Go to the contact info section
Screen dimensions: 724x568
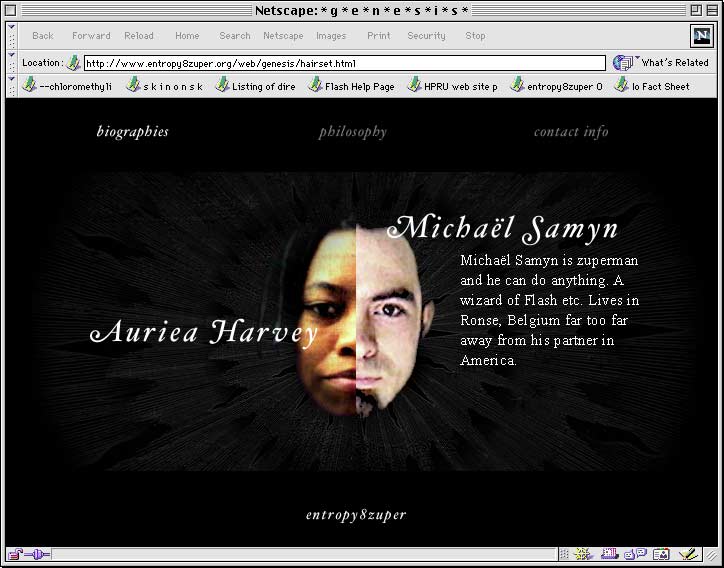(x=570, y=132)
